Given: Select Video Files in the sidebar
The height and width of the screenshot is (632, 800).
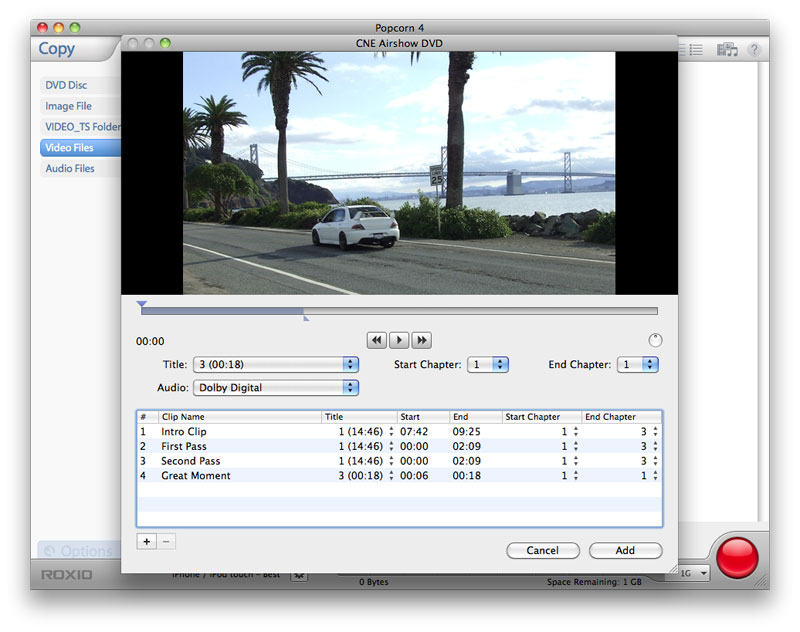Looking at the screenshot, I should tap(70, 148).
